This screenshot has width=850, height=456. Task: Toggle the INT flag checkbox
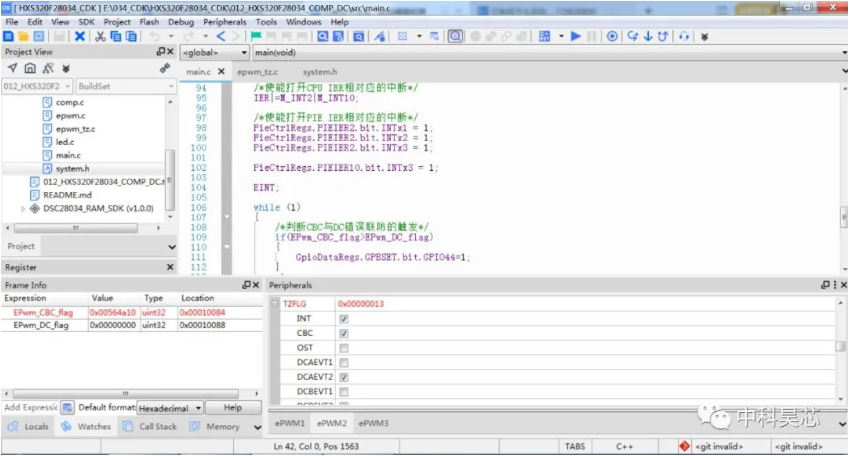(344, 319)
